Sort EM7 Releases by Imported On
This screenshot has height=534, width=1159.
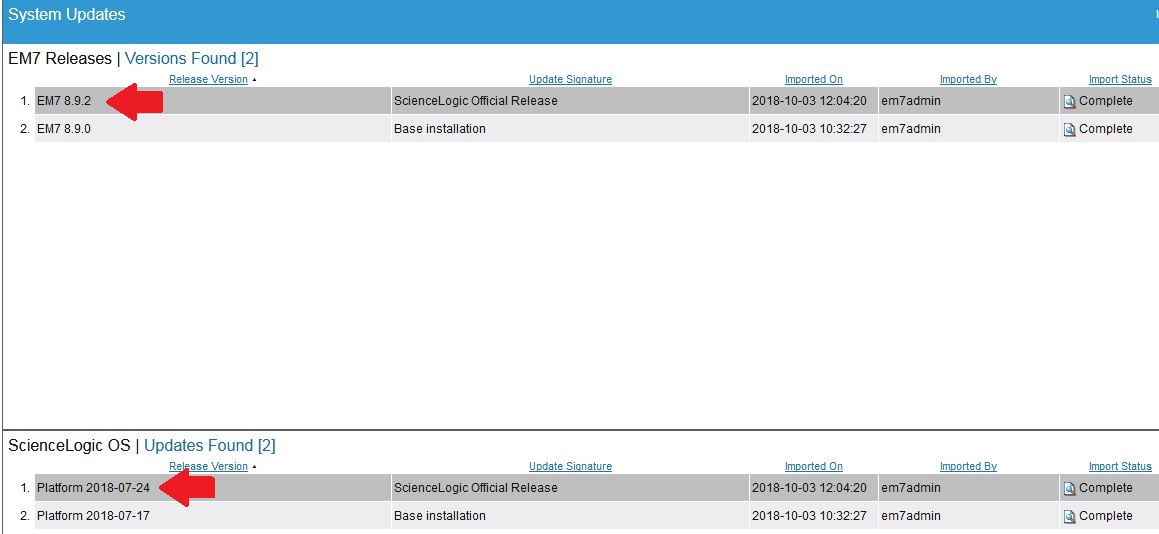point(813,80)
